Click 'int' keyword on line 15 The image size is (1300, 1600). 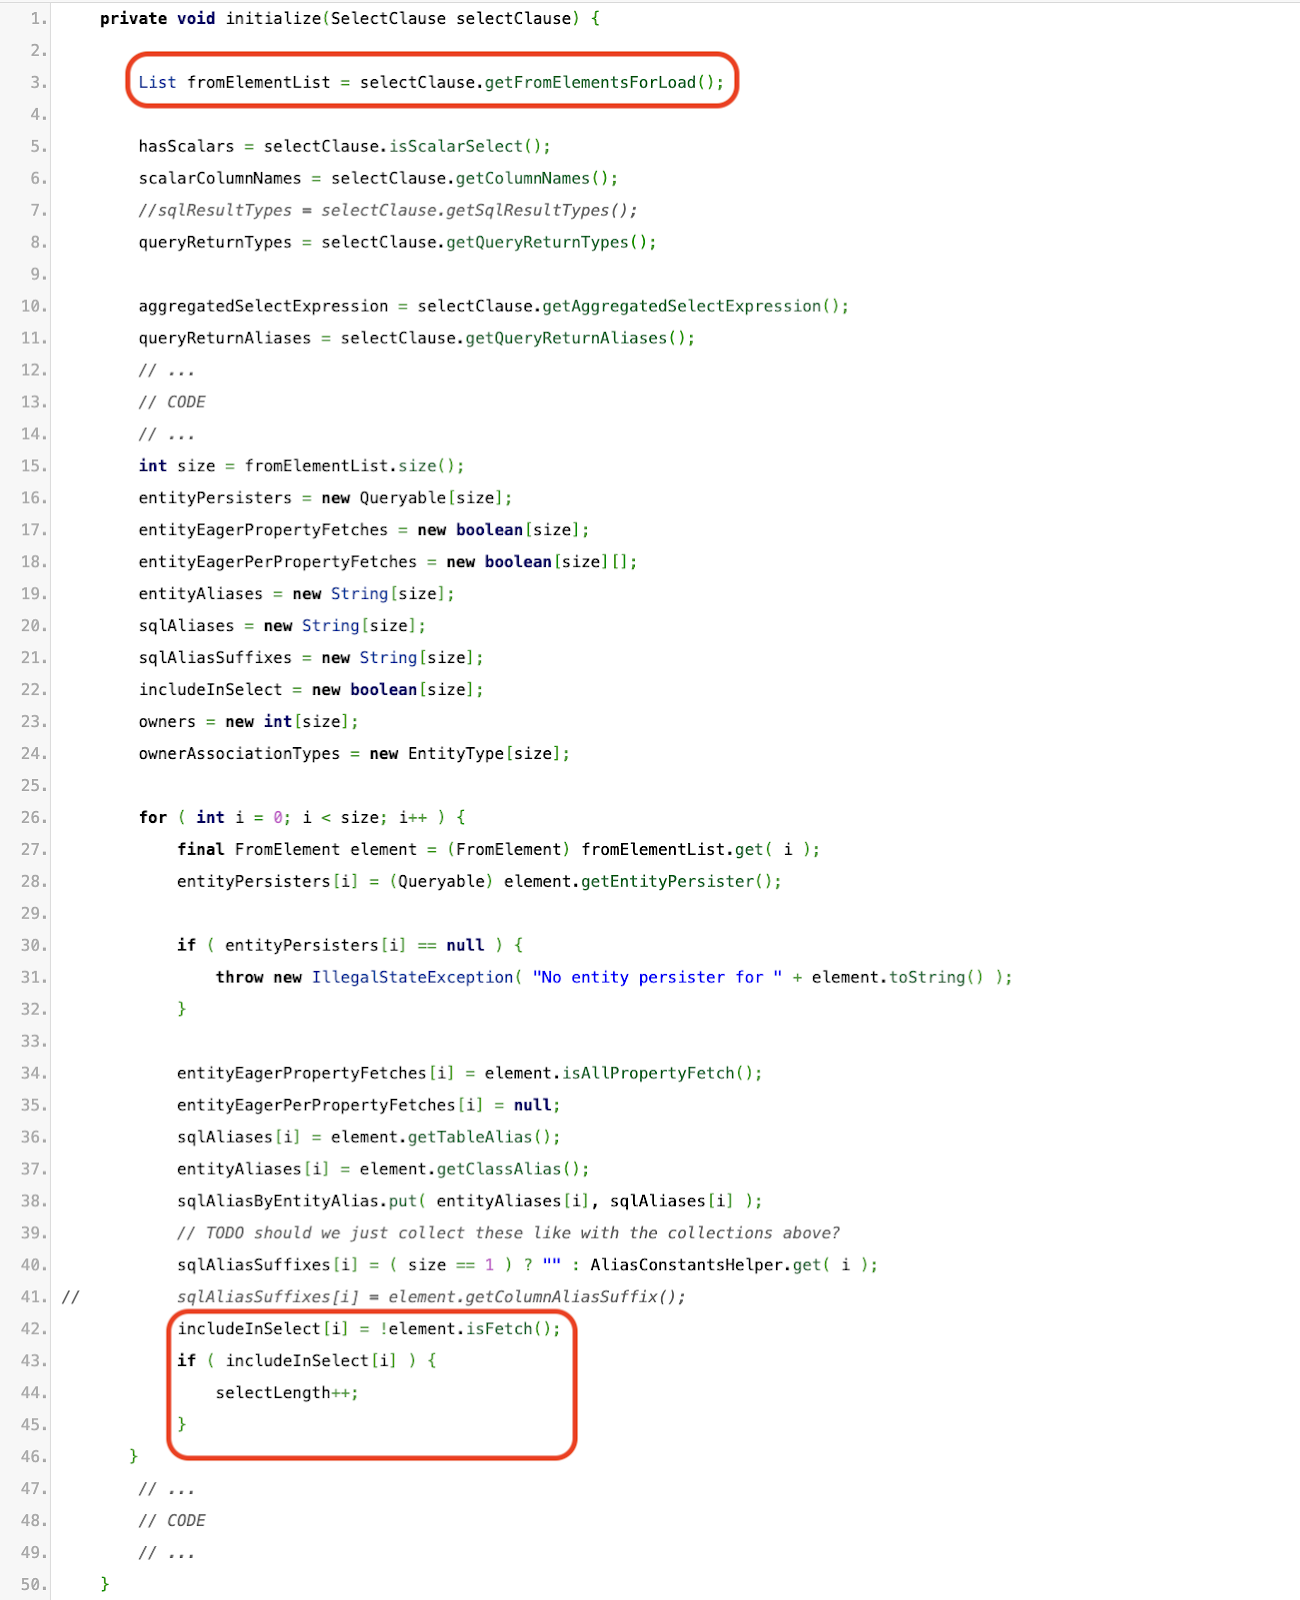click(x=152, y=466)
